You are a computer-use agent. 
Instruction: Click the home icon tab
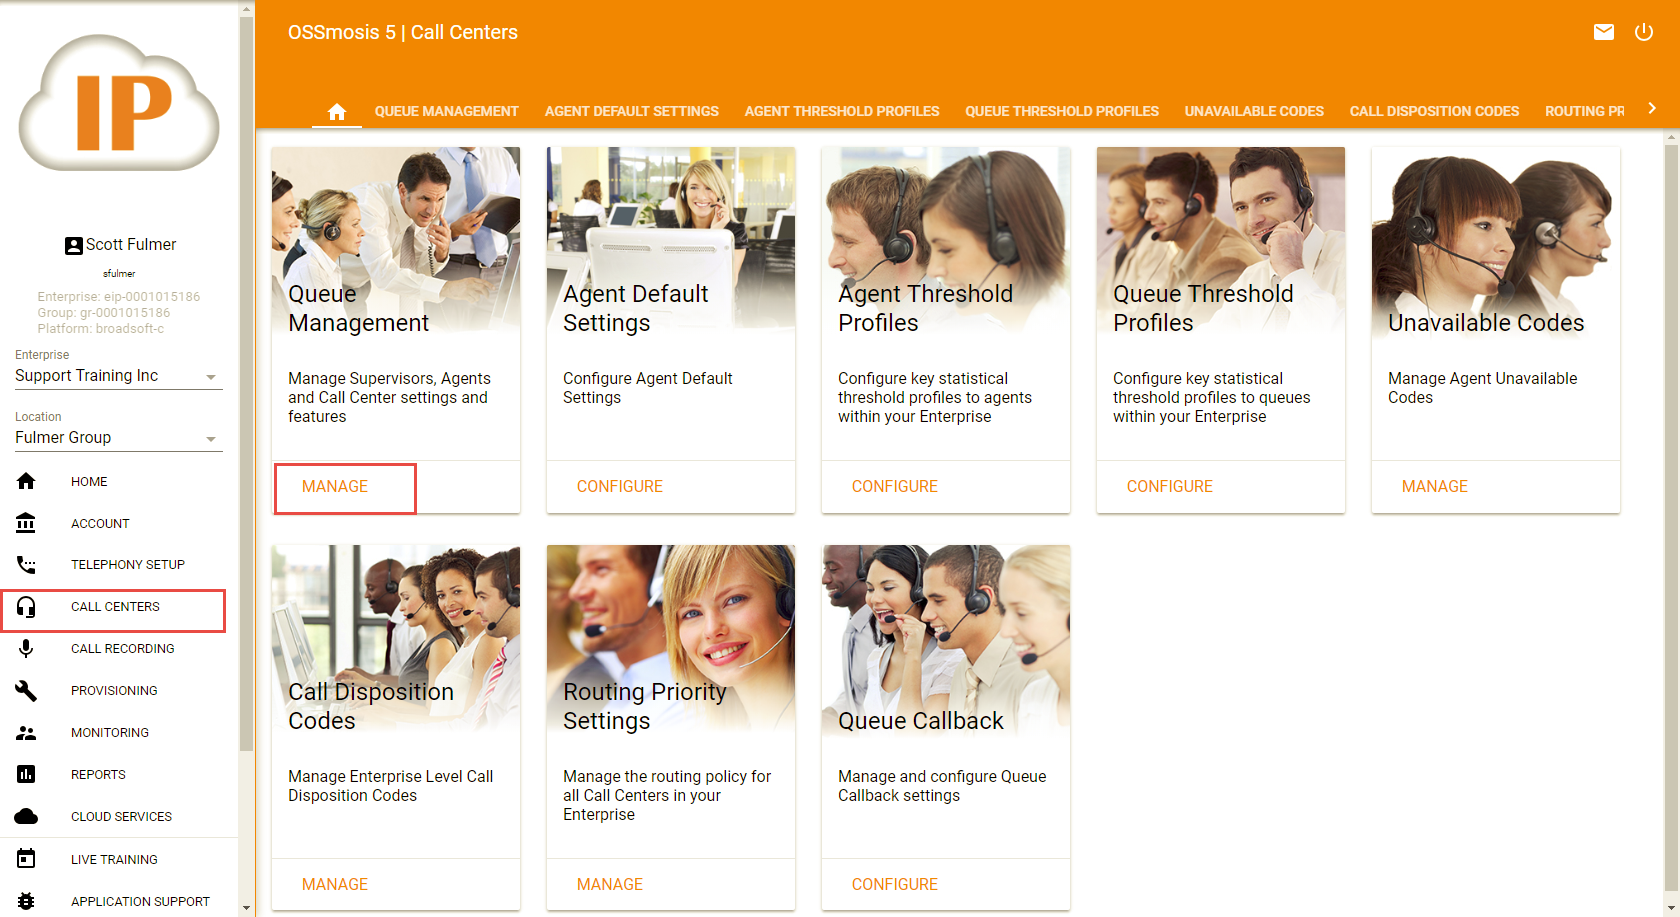(337, 111)
